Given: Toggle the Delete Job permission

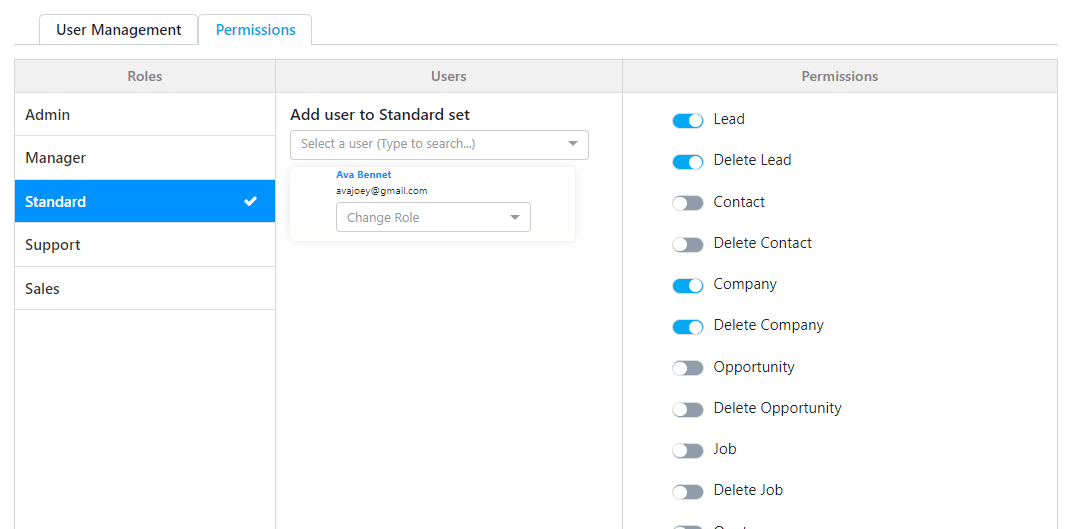Looking at the screenshot, I should pos(688,492).
